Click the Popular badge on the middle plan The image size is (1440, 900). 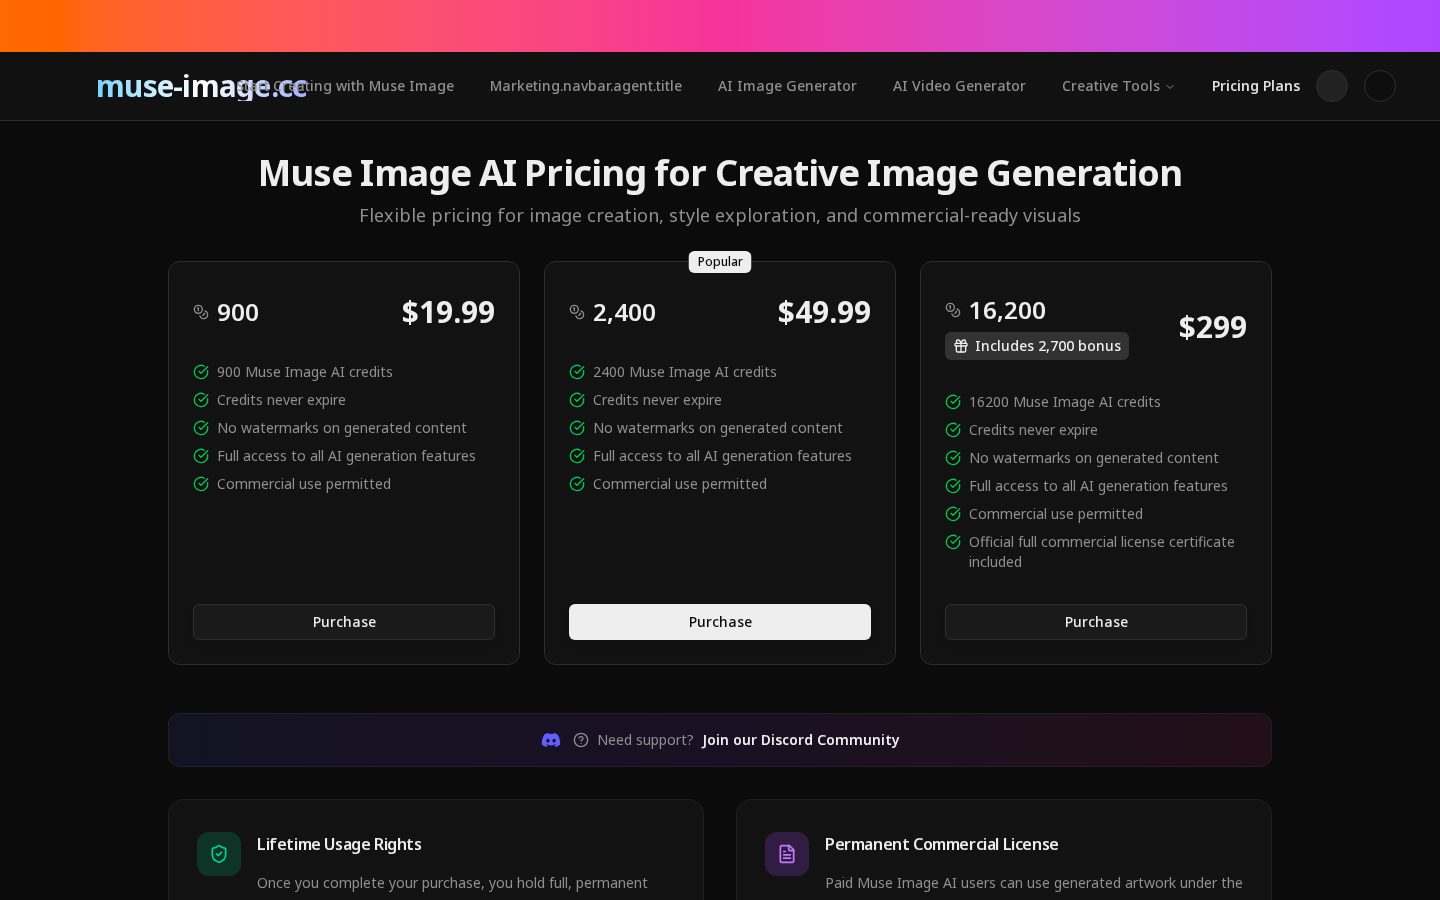point(720,262)
